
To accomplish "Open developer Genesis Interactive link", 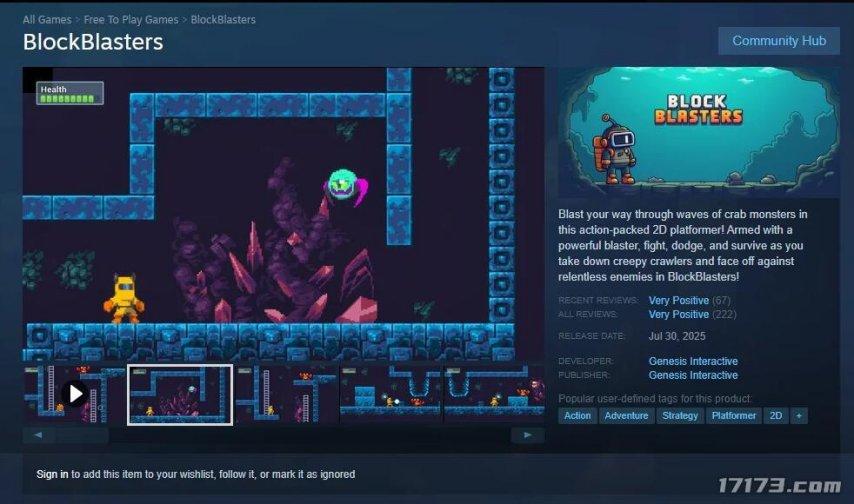I will [693, 361].
